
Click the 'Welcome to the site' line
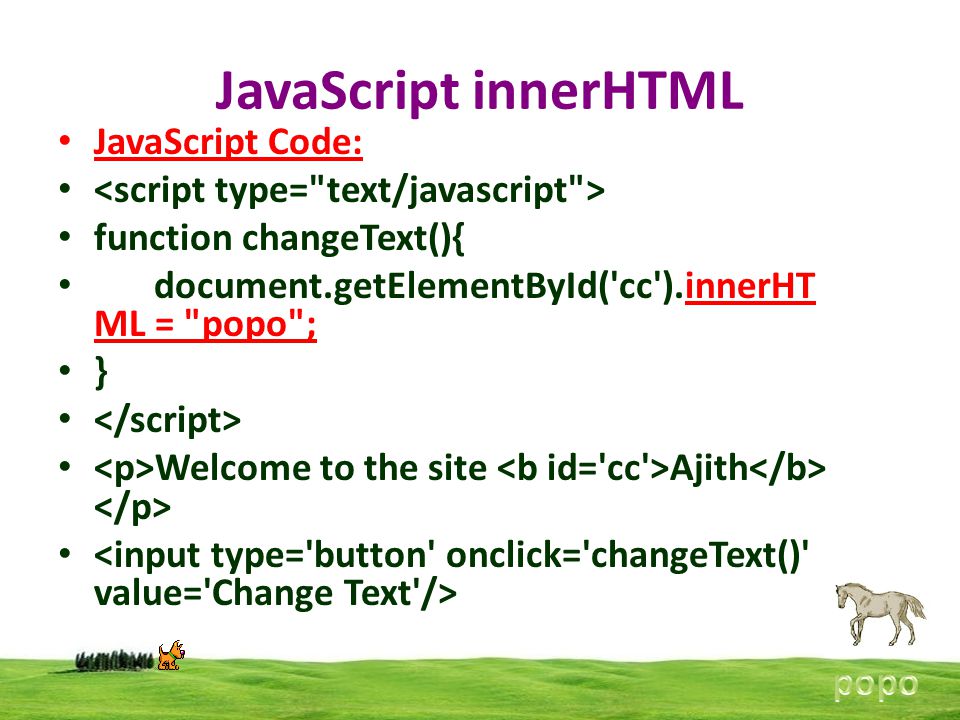pyautogui.click(x=460, y=468)
